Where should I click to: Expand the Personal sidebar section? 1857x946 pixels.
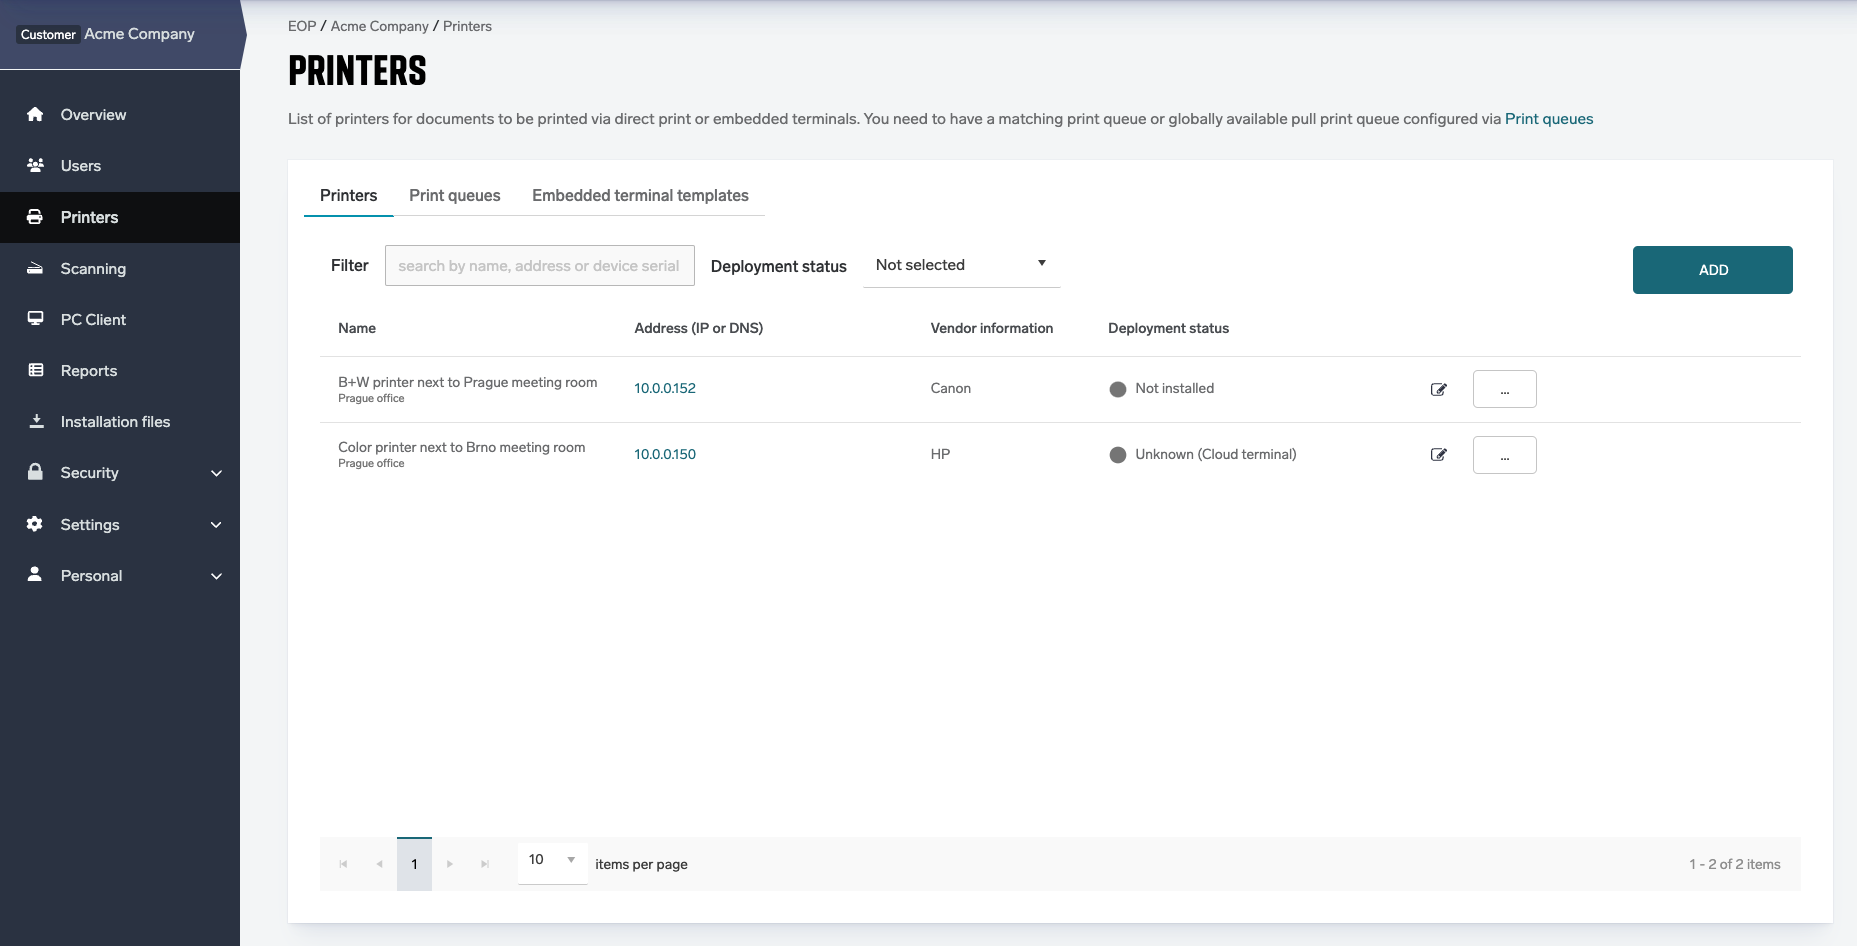coord(216,576)
